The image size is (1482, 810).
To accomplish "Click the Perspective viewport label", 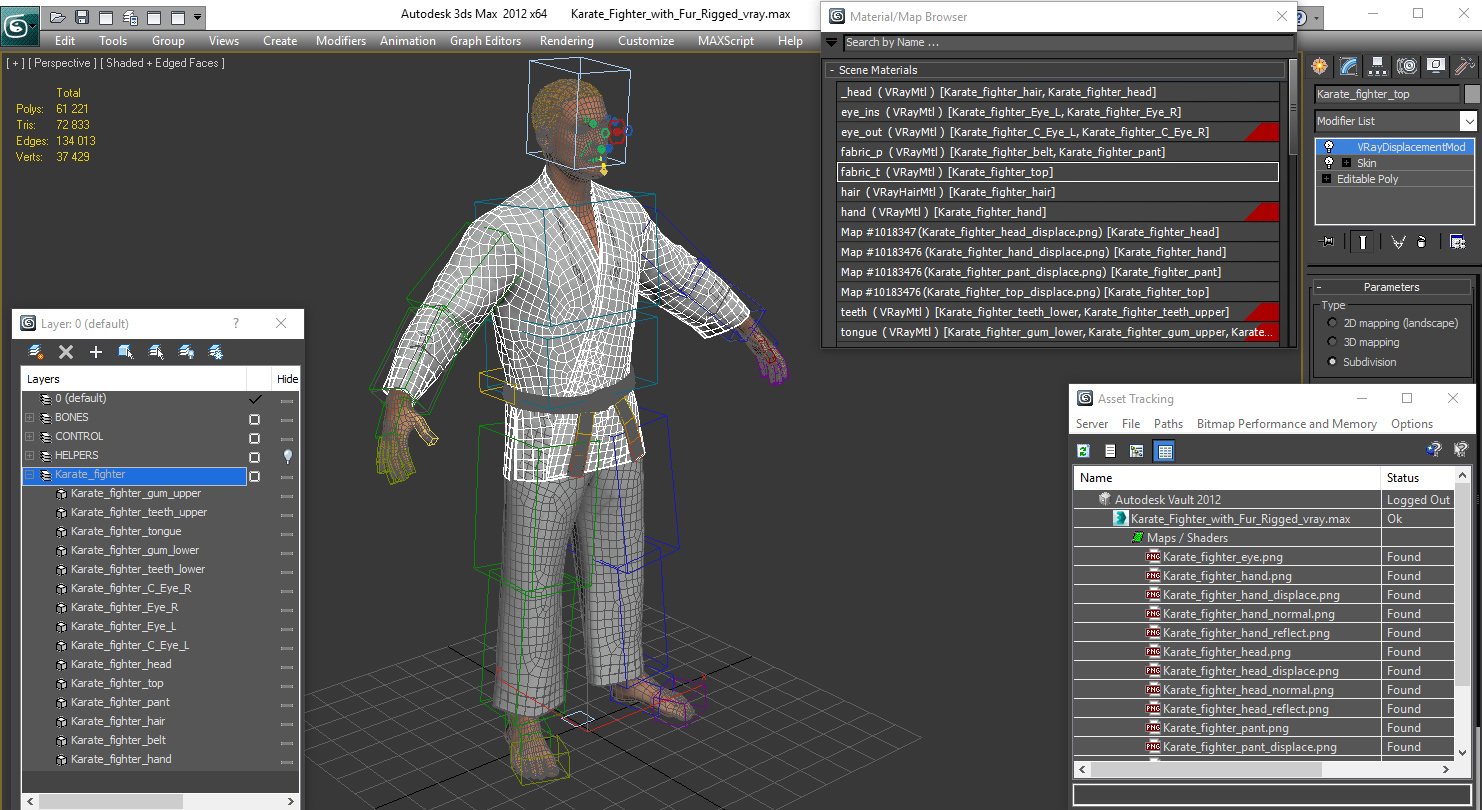I will point(63,63).
